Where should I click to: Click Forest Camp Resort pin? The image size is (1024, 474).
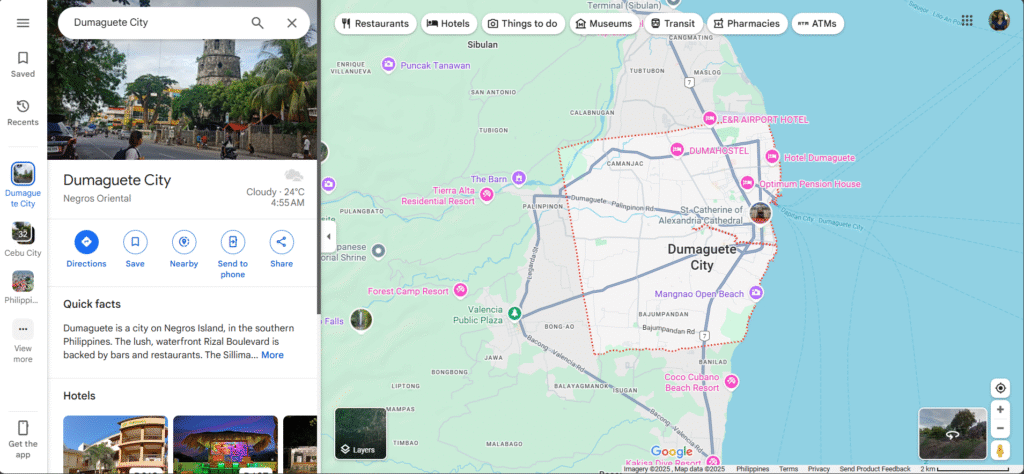click(x=461, y=291)
